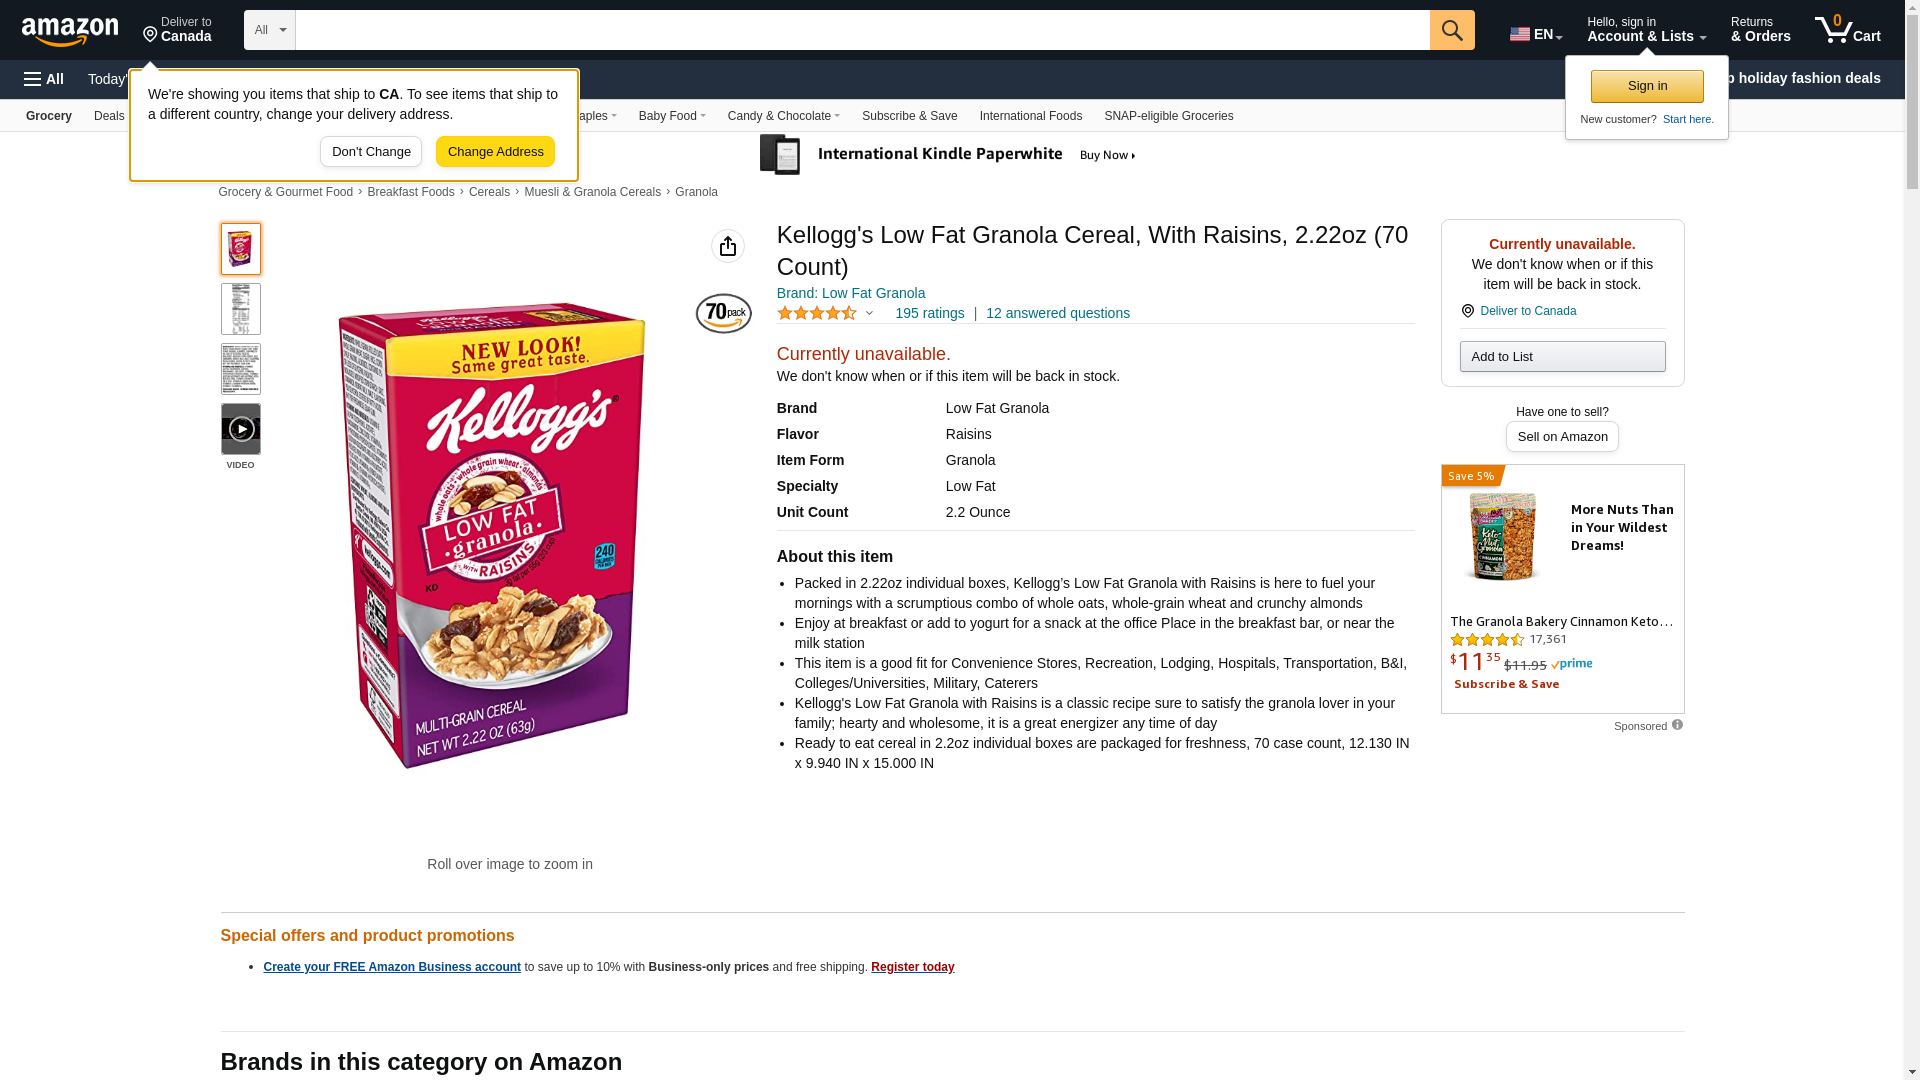Click the yellow Sign in button

[1647, 86]
